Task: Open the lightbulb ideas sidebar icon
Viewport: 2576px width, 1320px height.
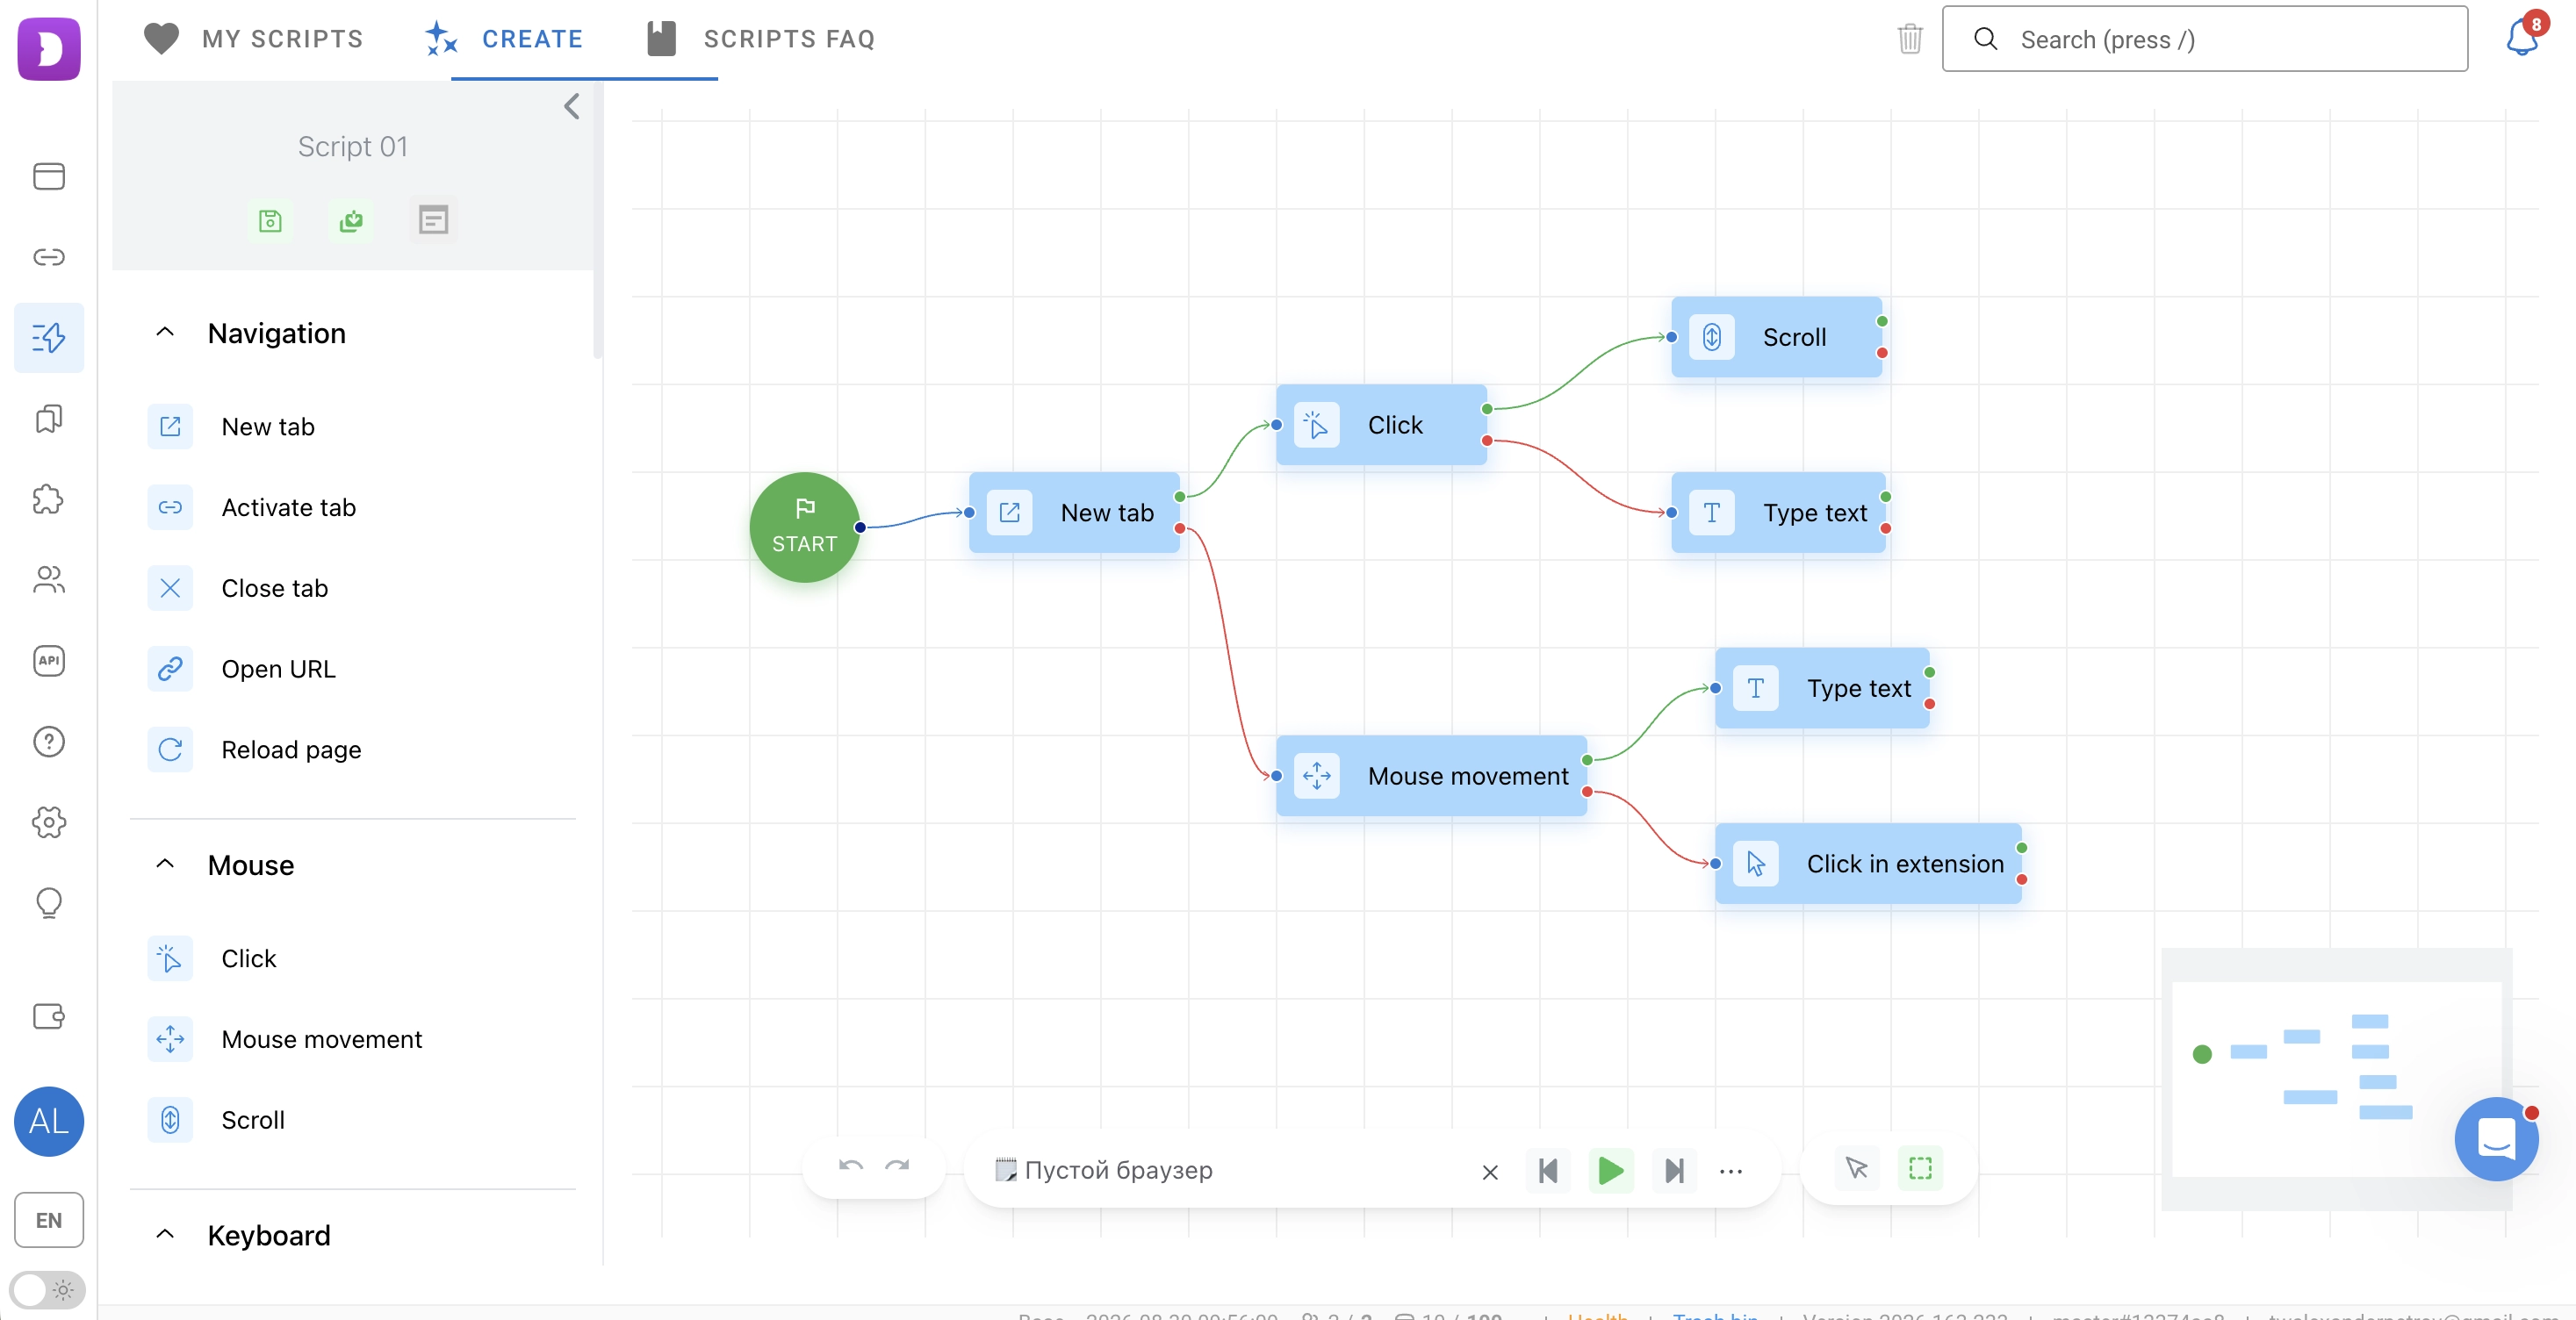Action: pos(49,903)
